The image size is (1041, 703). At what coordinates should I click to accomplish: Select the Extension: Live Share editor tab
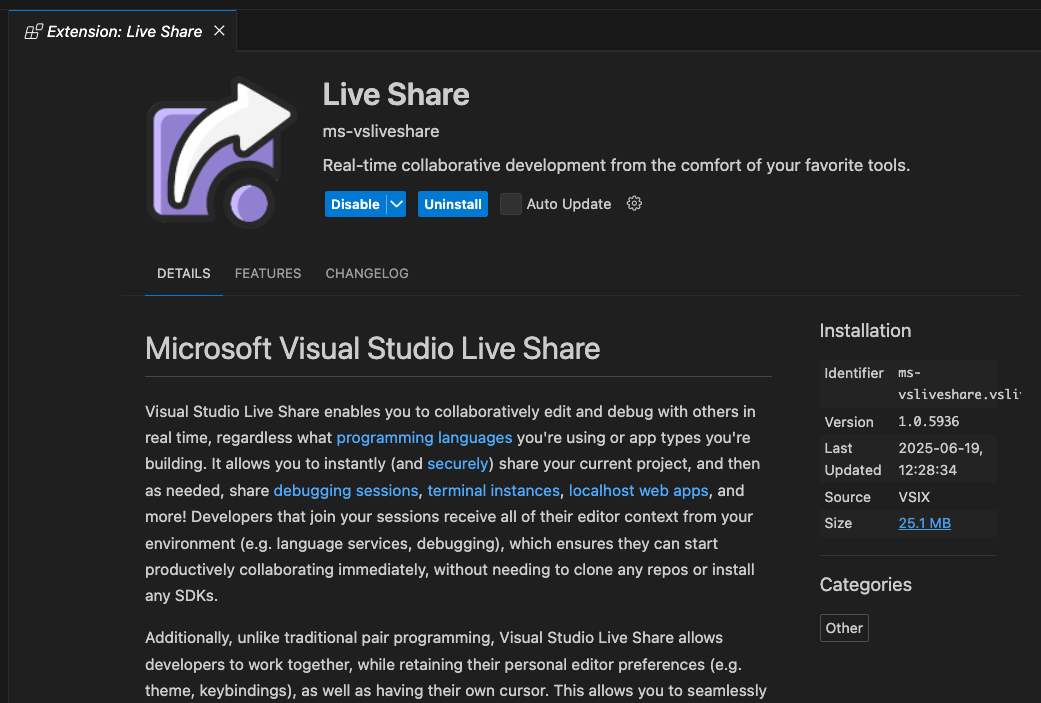pos(123,31)
